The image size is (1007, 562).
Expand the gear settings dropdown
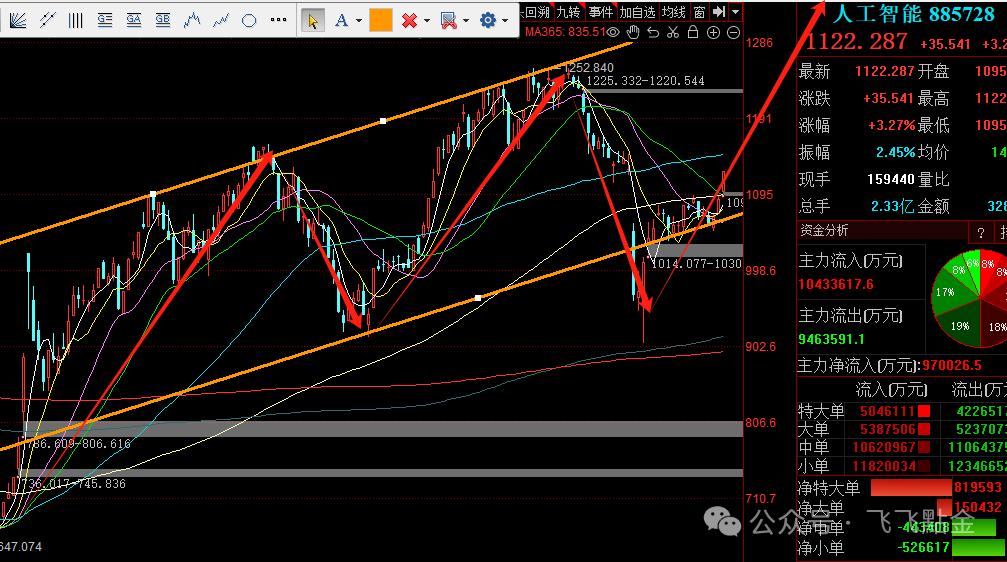point(505,20)
